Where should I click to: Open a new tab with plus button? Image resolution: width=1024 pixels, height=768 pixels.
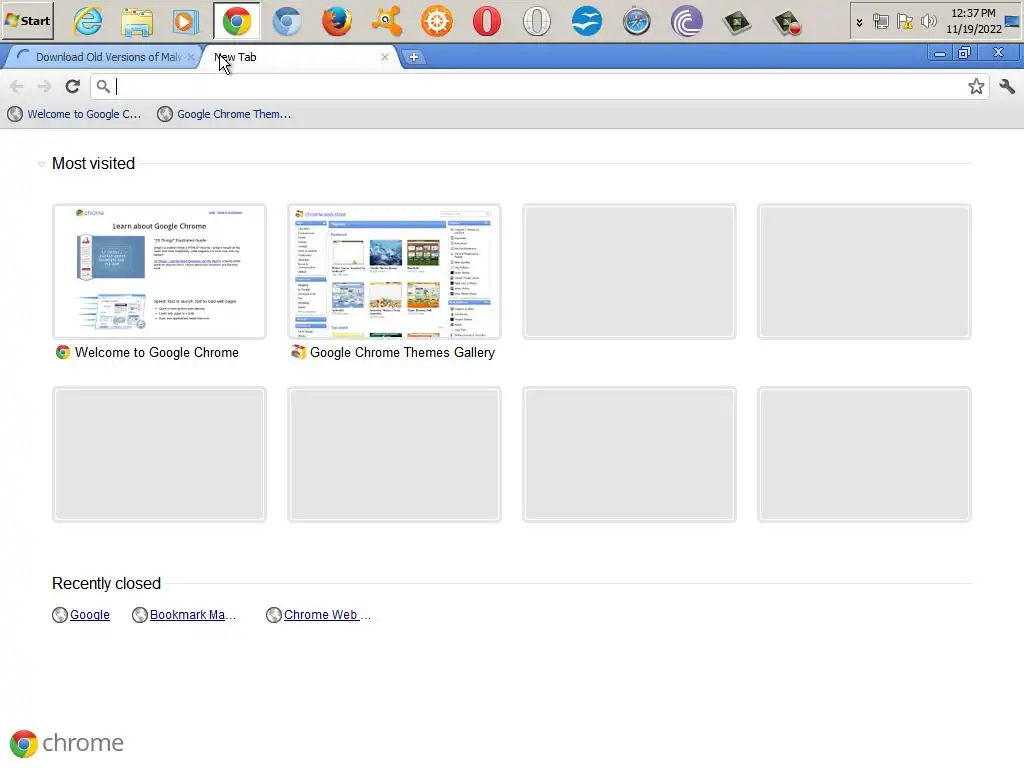click(x=413, y=57)
